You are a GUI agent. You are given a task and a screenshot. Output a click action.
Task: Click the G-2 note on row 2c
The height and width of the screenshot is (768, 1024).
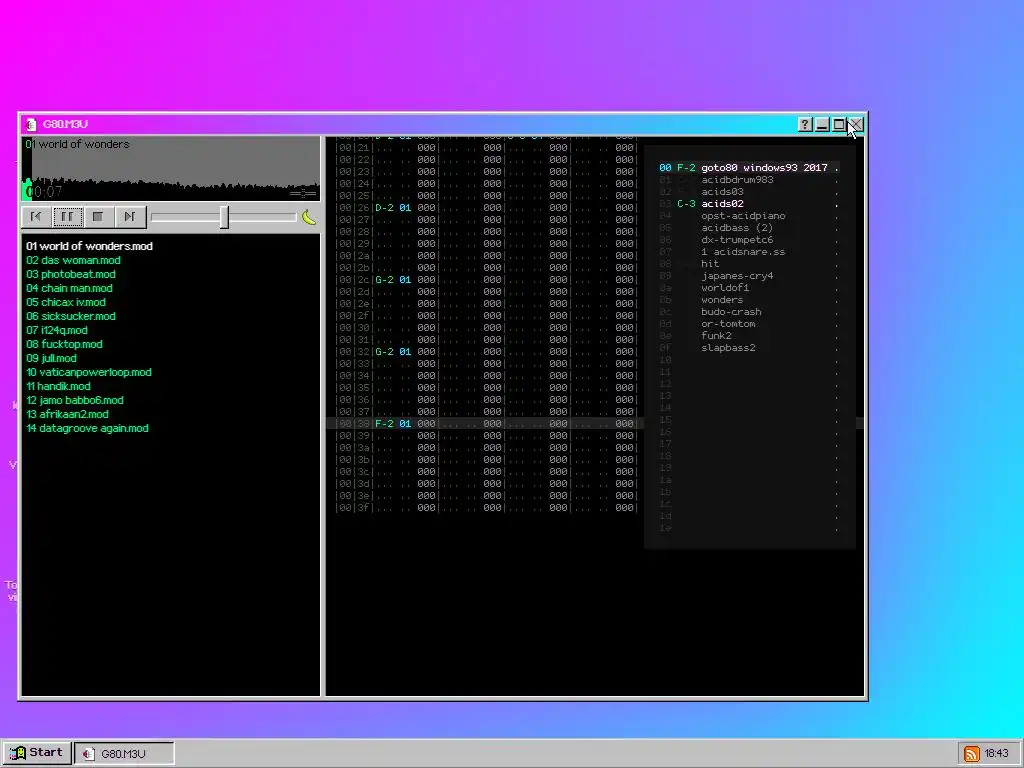384,280
